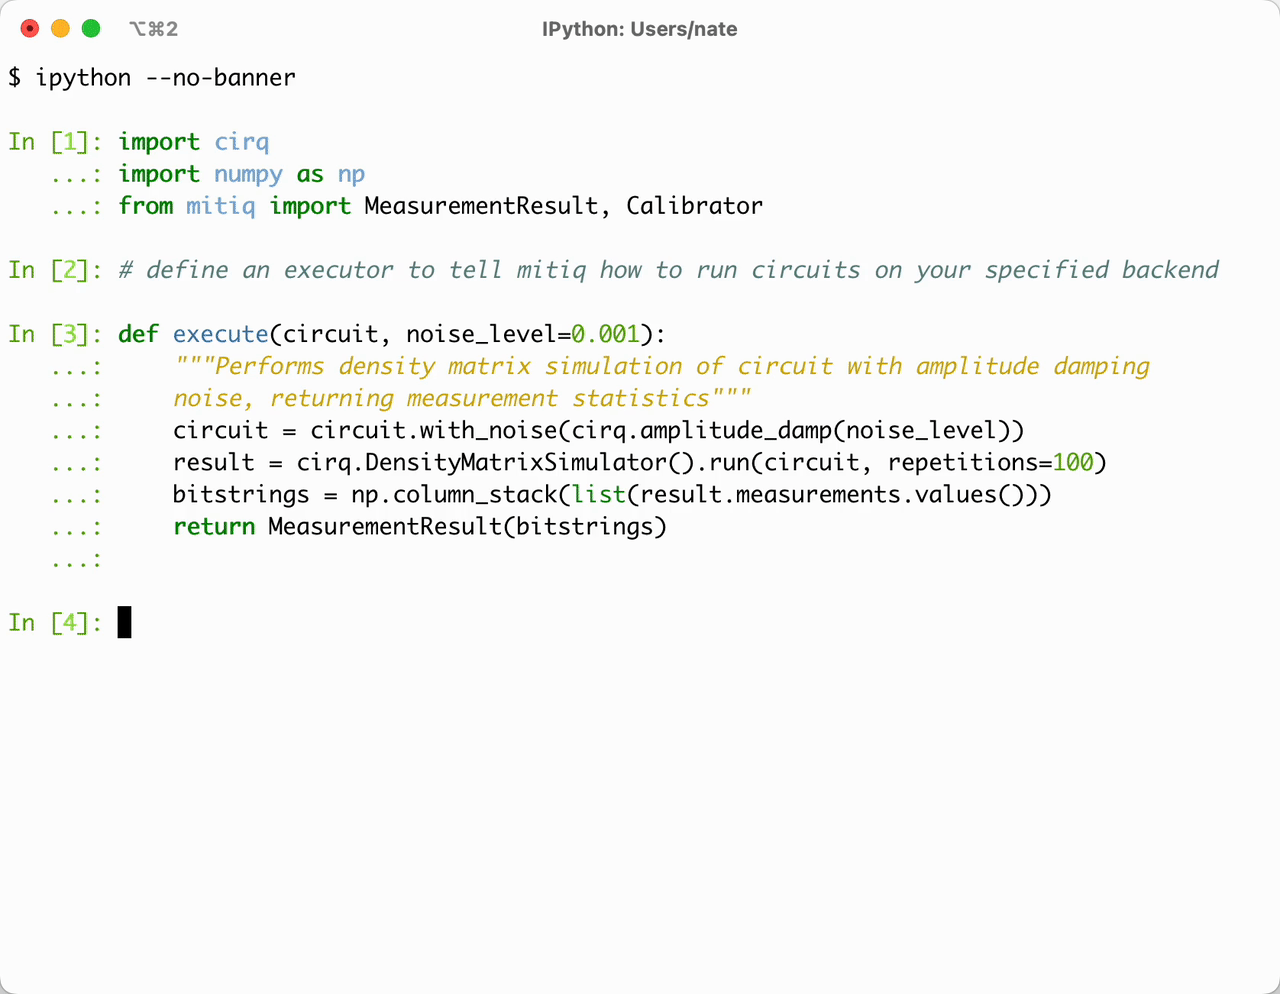
Task: Click 'mitiq' in the from-import line
Action: (221, 206)
